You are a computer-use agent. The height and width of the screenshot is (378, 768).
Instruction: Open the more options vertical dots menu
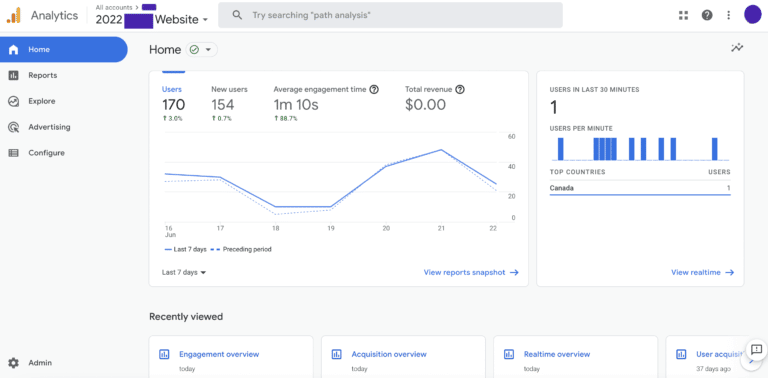pos(729,15)
